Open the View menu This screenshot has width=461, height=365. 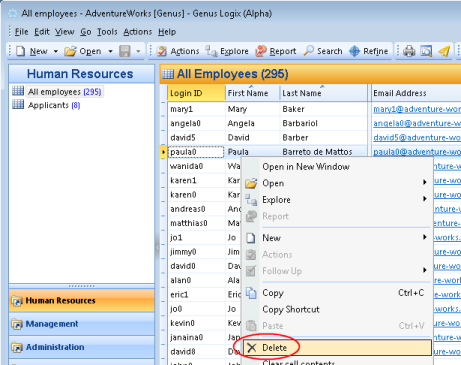click(x=65, y=32)
